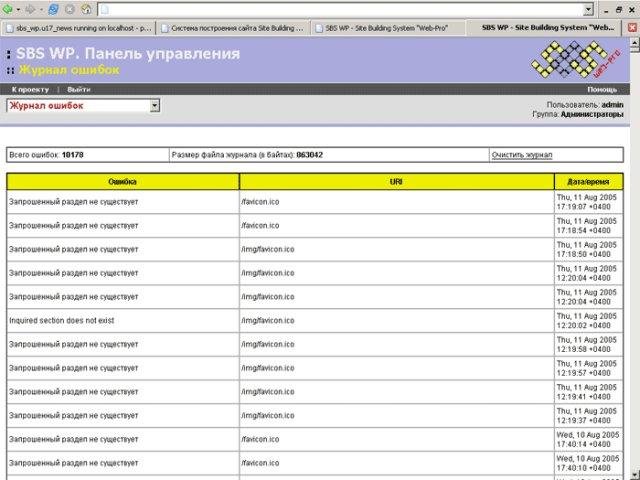Restore down the browser window
Viewport: 640px width, 480px height.
[x=619, y=10]
